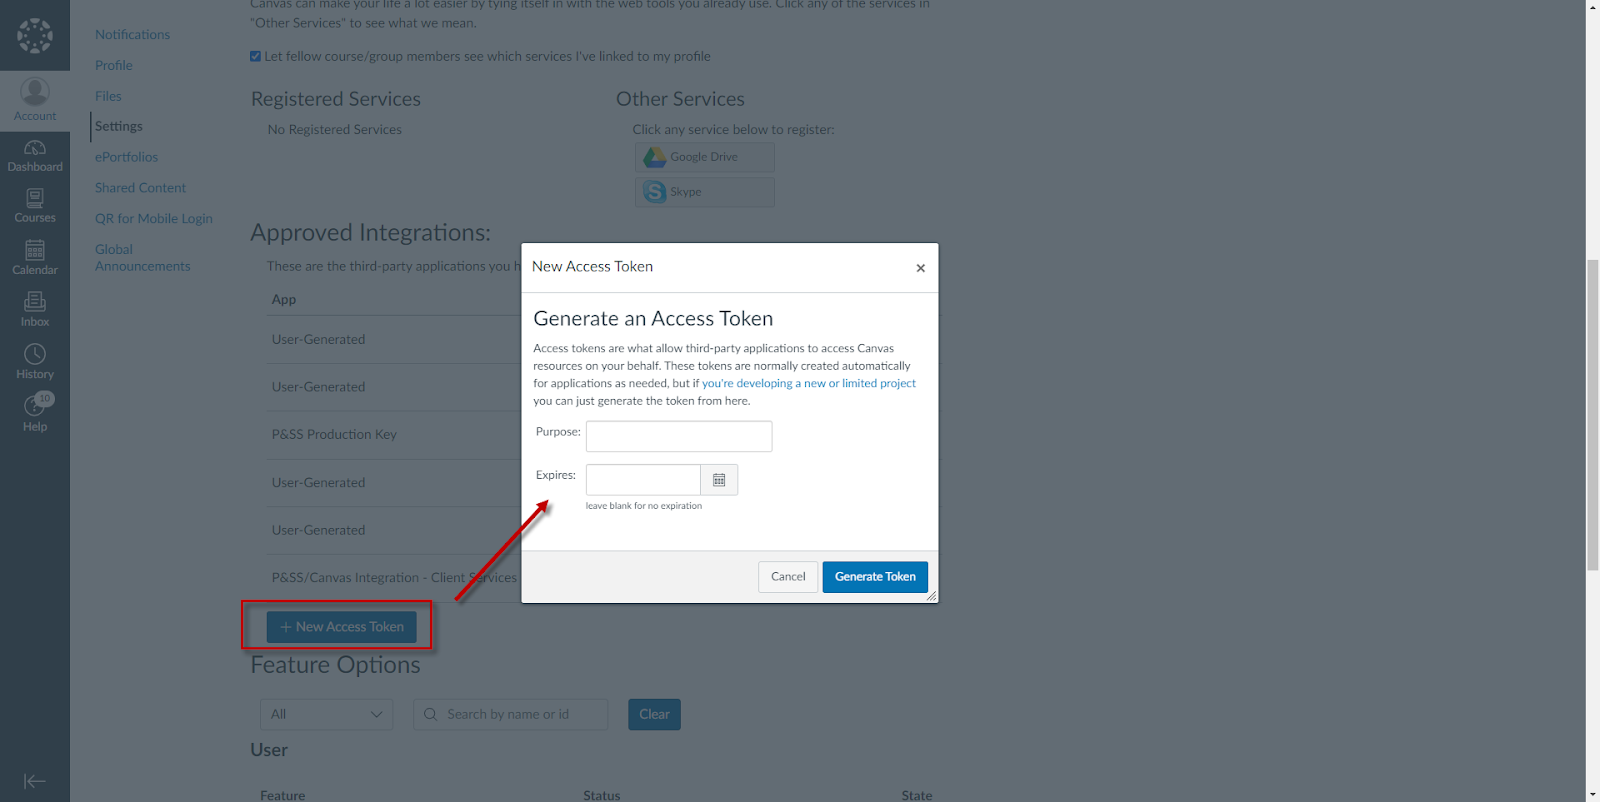Open the Account avatar menu
The width and height of the screenshot is (1600, 802).
35,99
